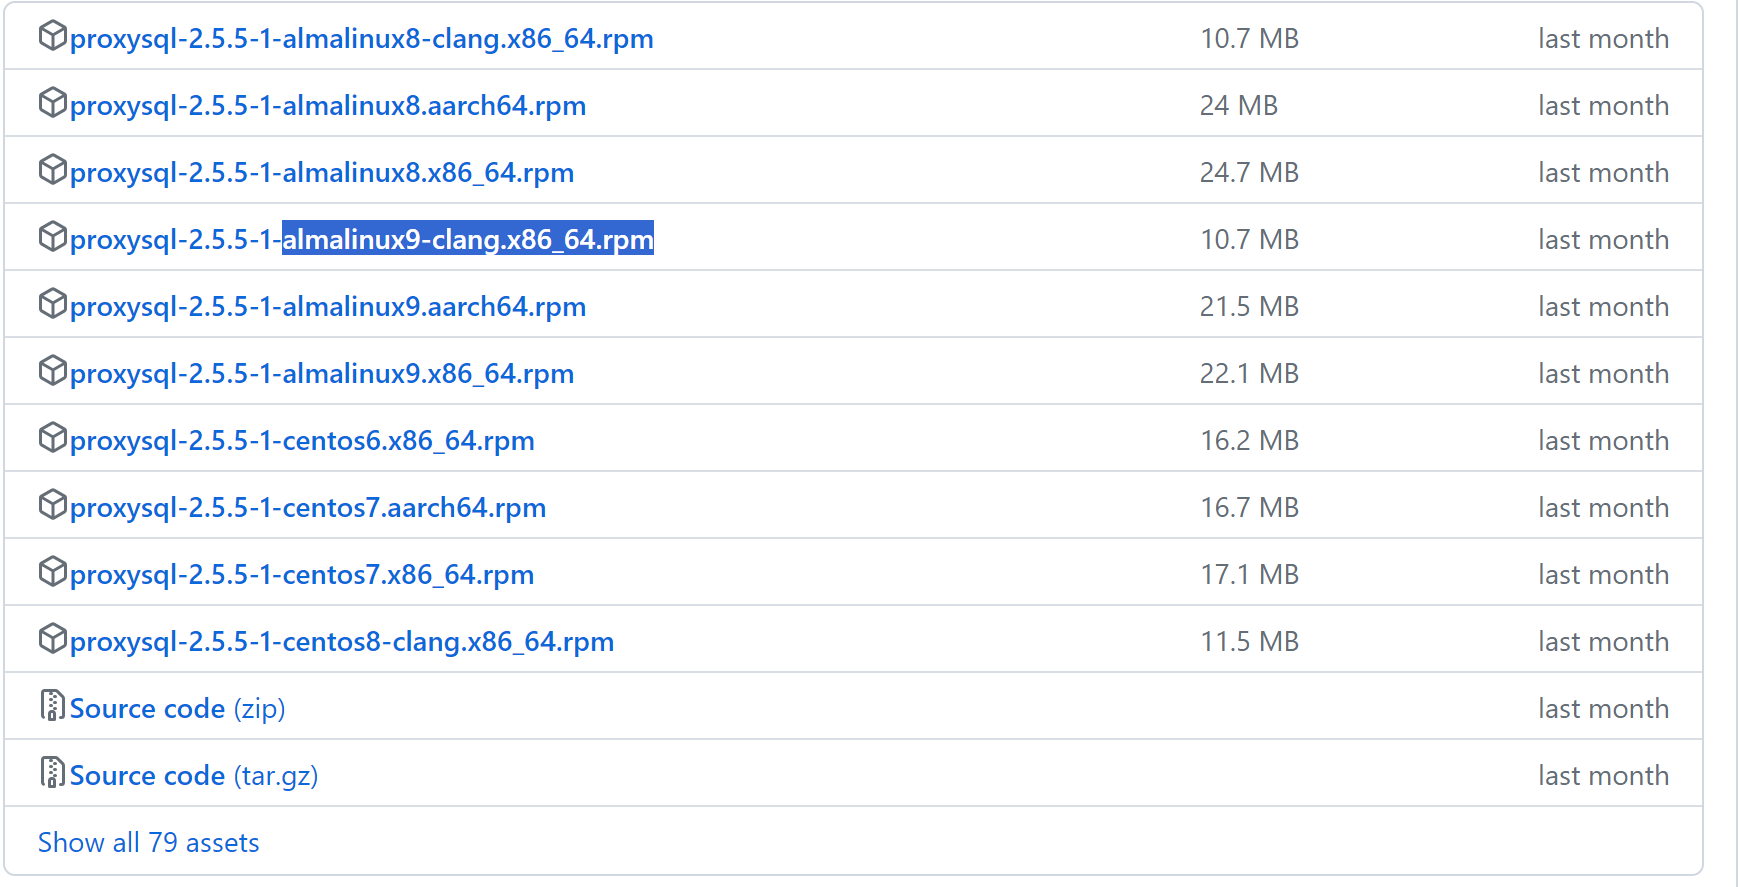Click package icon next to centos8-clang rpm

coord(52,640)
